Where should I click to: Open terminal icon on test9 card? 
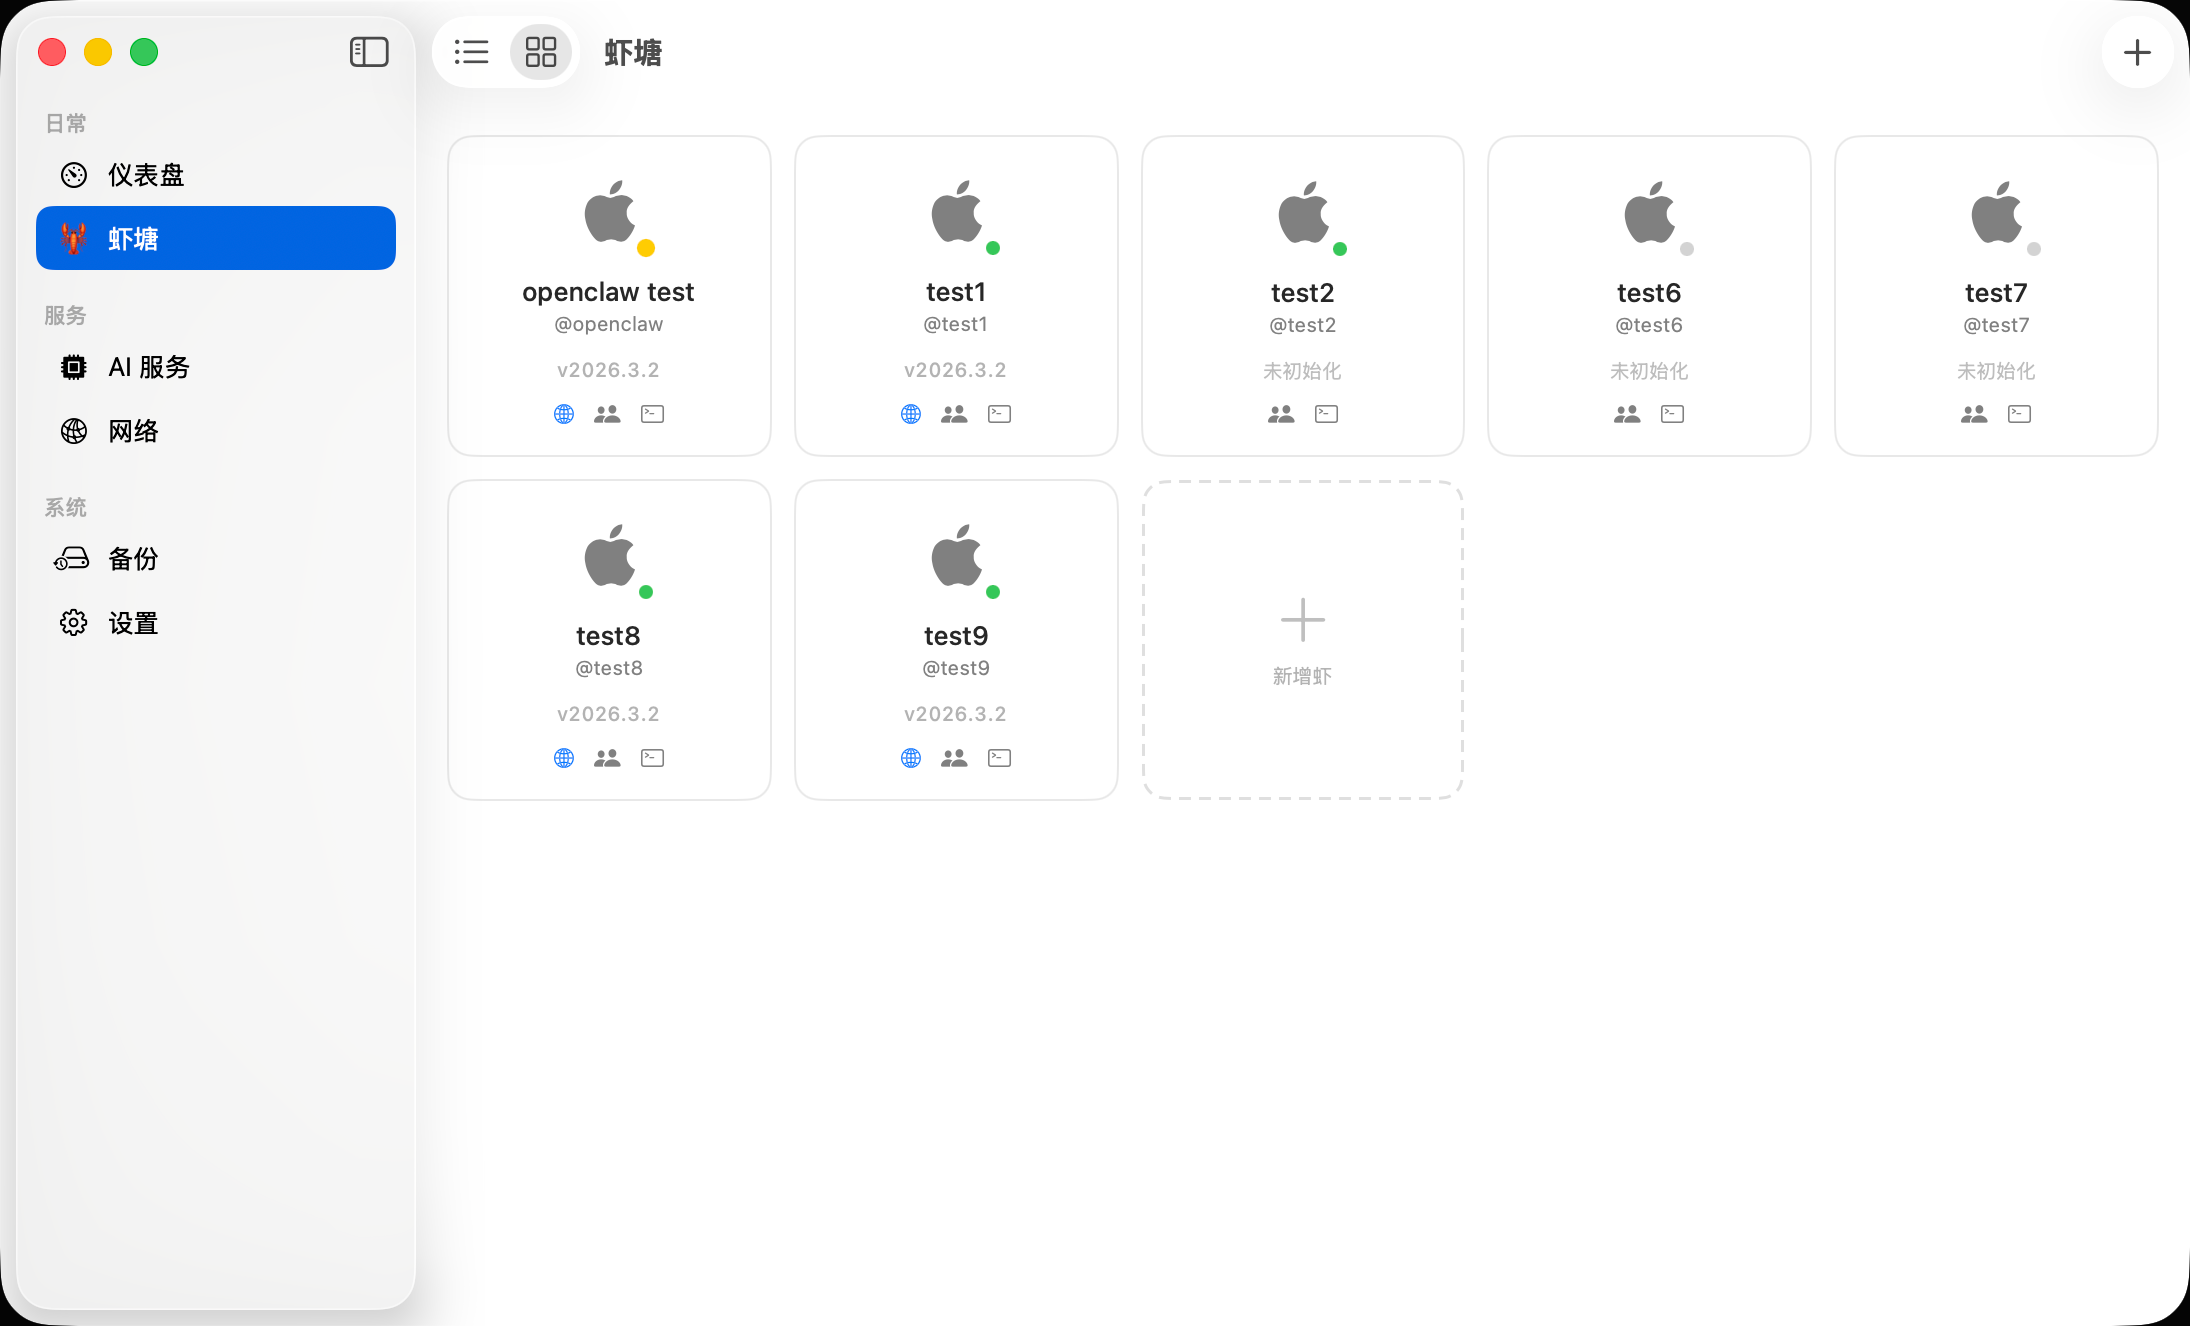(x=999, y=758)
